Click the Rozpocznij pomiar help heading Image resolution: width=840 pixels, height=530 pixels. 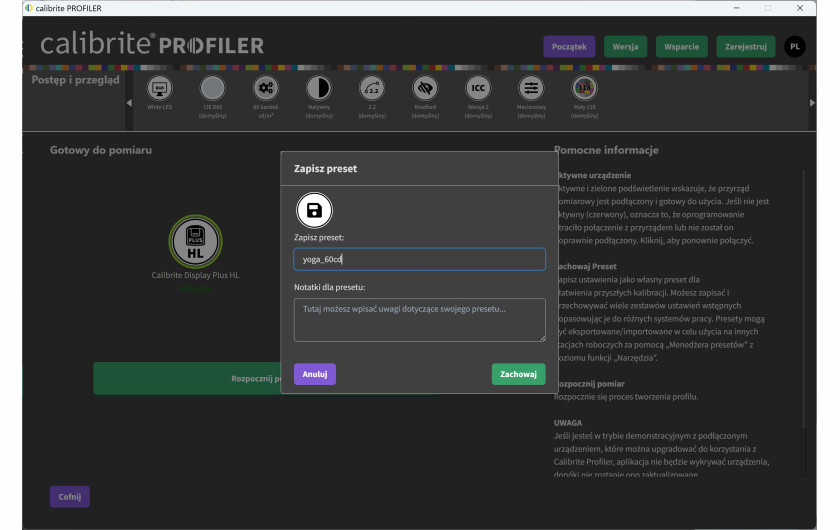[591, 384]
